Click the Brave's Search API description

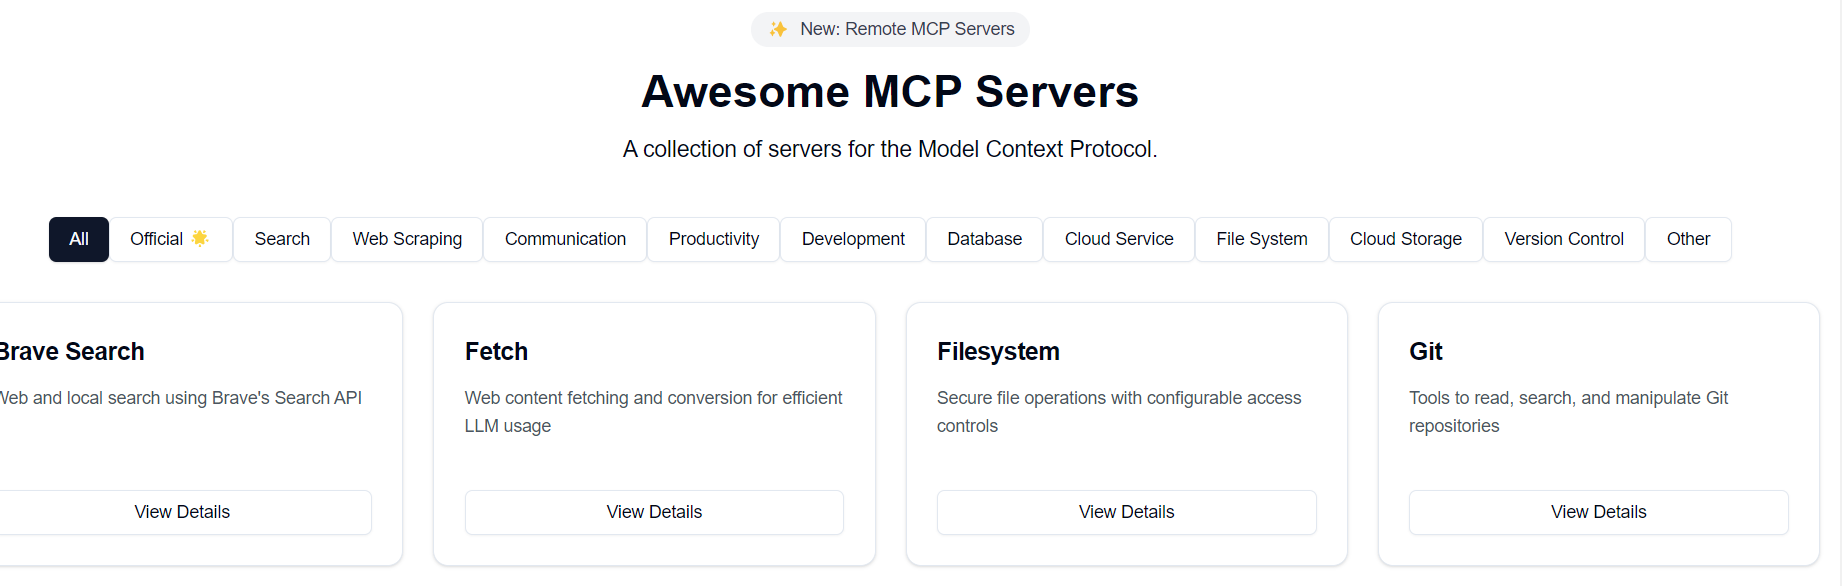[181, 398]
